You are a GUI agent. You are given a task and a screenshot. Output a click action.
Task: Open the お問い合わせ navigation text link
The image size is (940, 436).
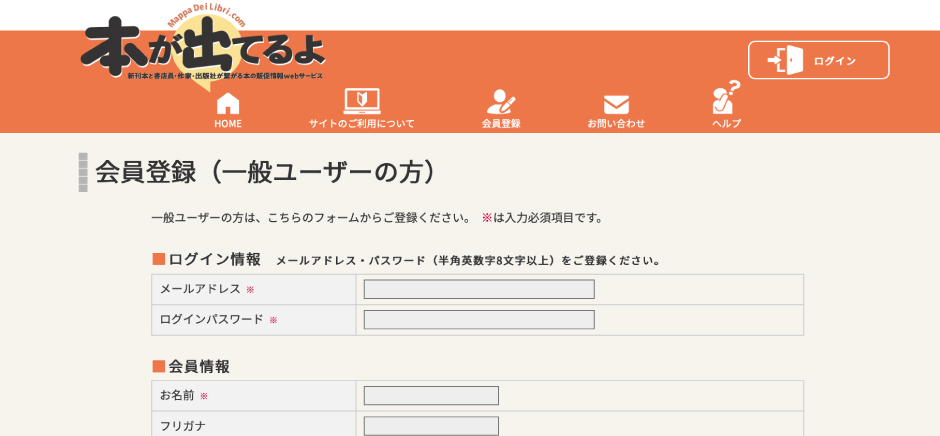click(x=616, y=124)
